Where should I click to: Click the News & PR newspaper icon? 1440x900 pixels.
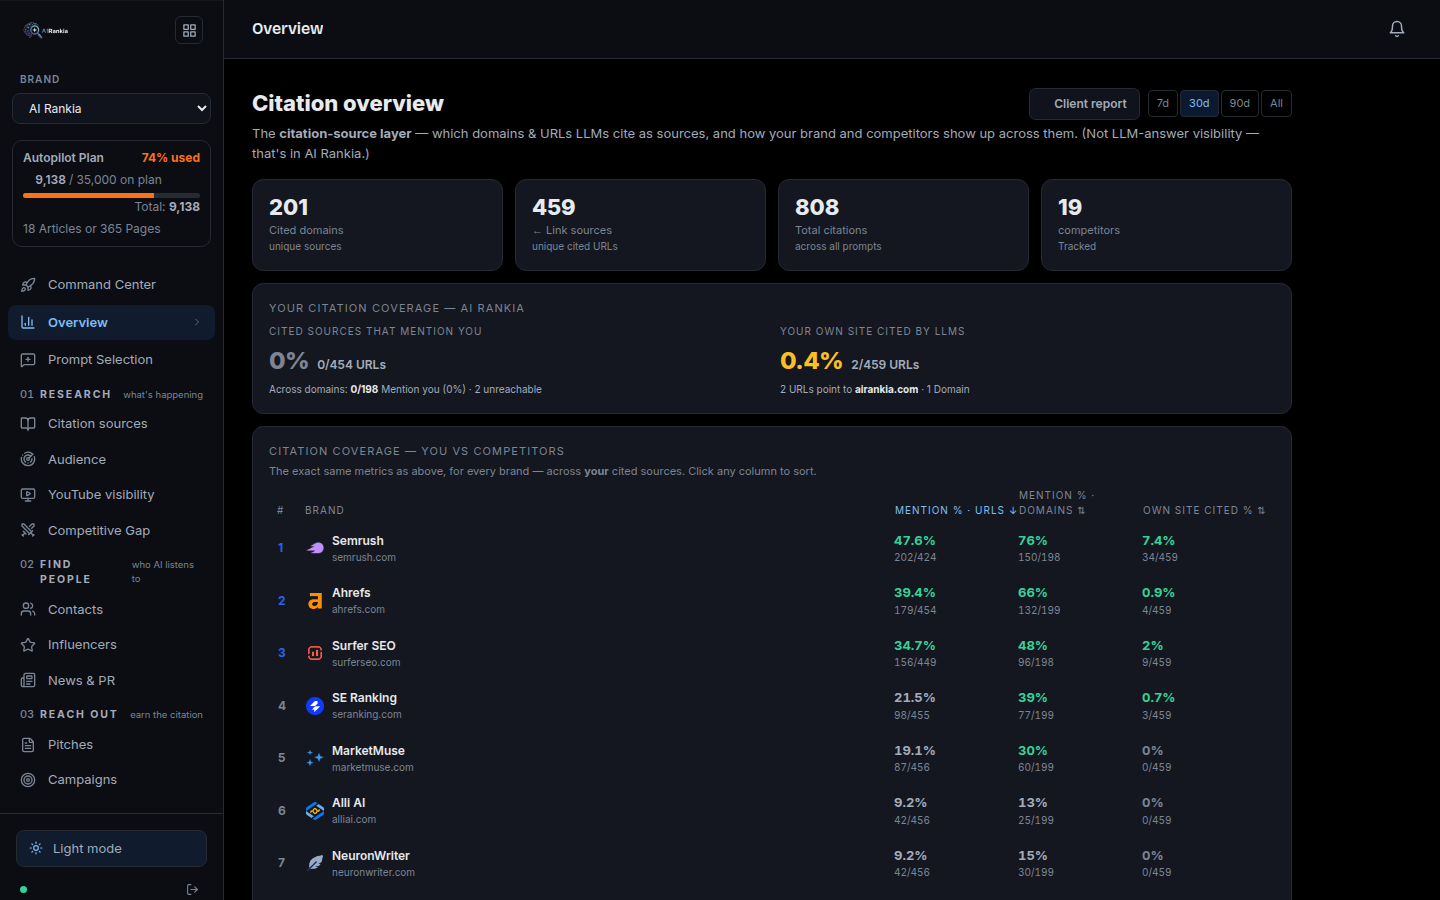tap(28, 681)
